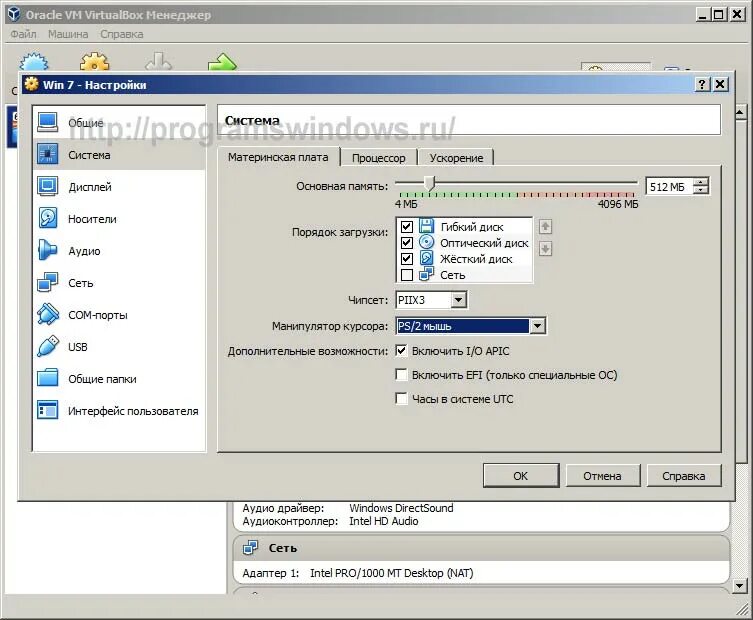Screen dimensions: 753x620
Task: Switch to the Процессор tab
Action: coord(378,158)
